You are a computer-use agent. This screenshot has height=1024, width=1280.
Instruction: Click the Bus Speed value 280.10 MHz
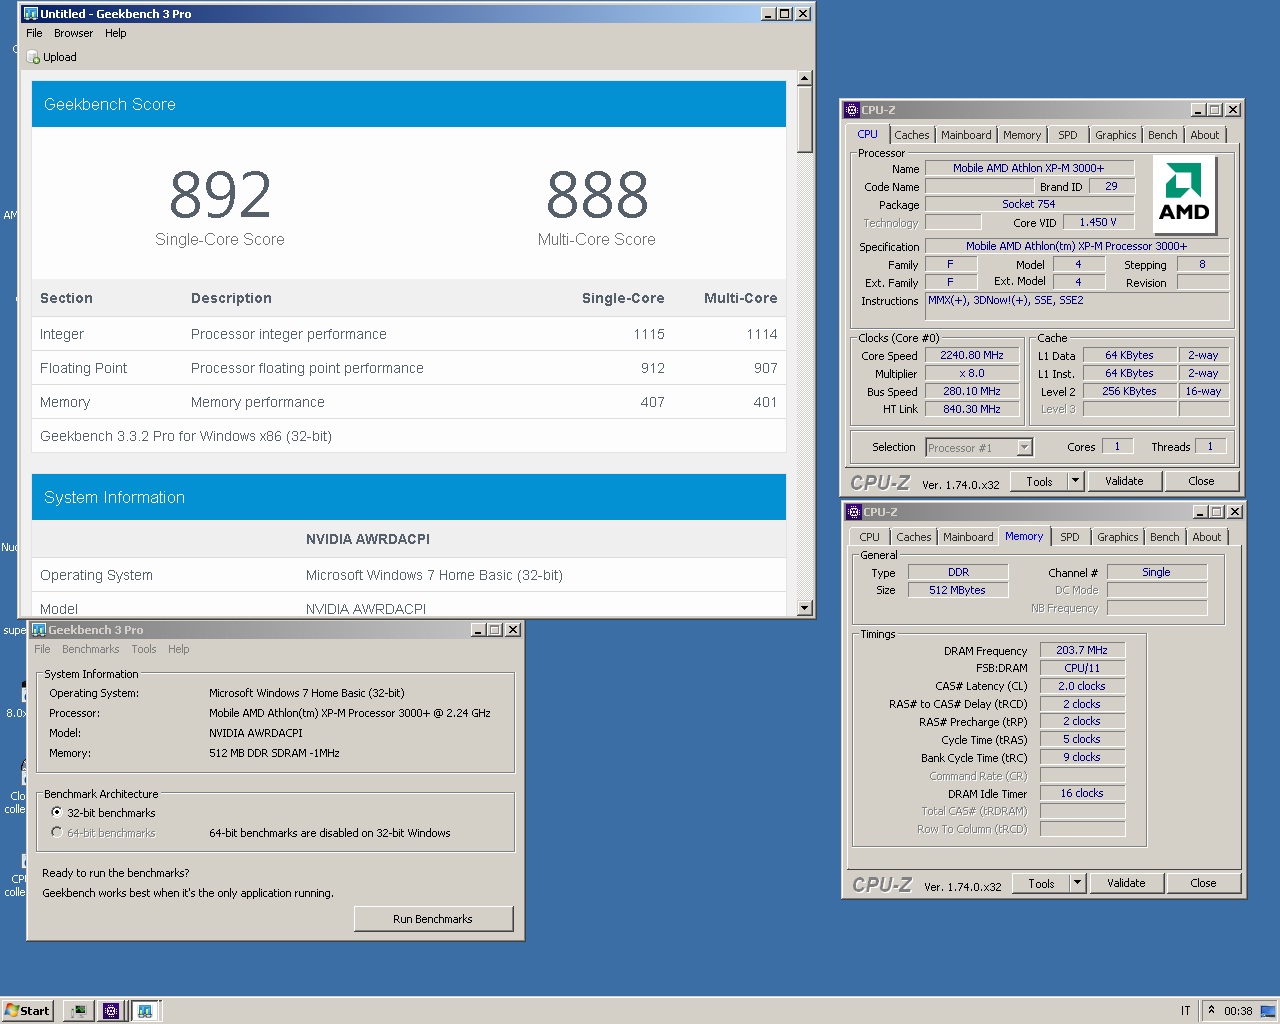972,391
